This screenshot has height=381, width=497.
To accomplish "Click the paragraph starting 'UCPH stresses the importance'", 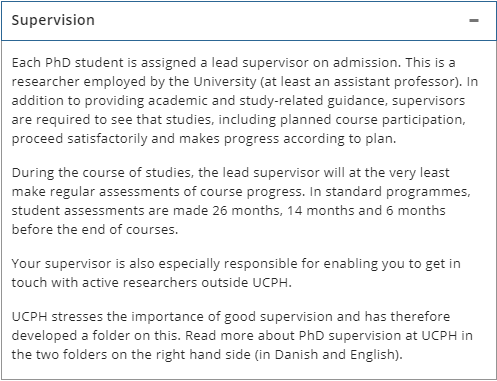I will point(242,335).
